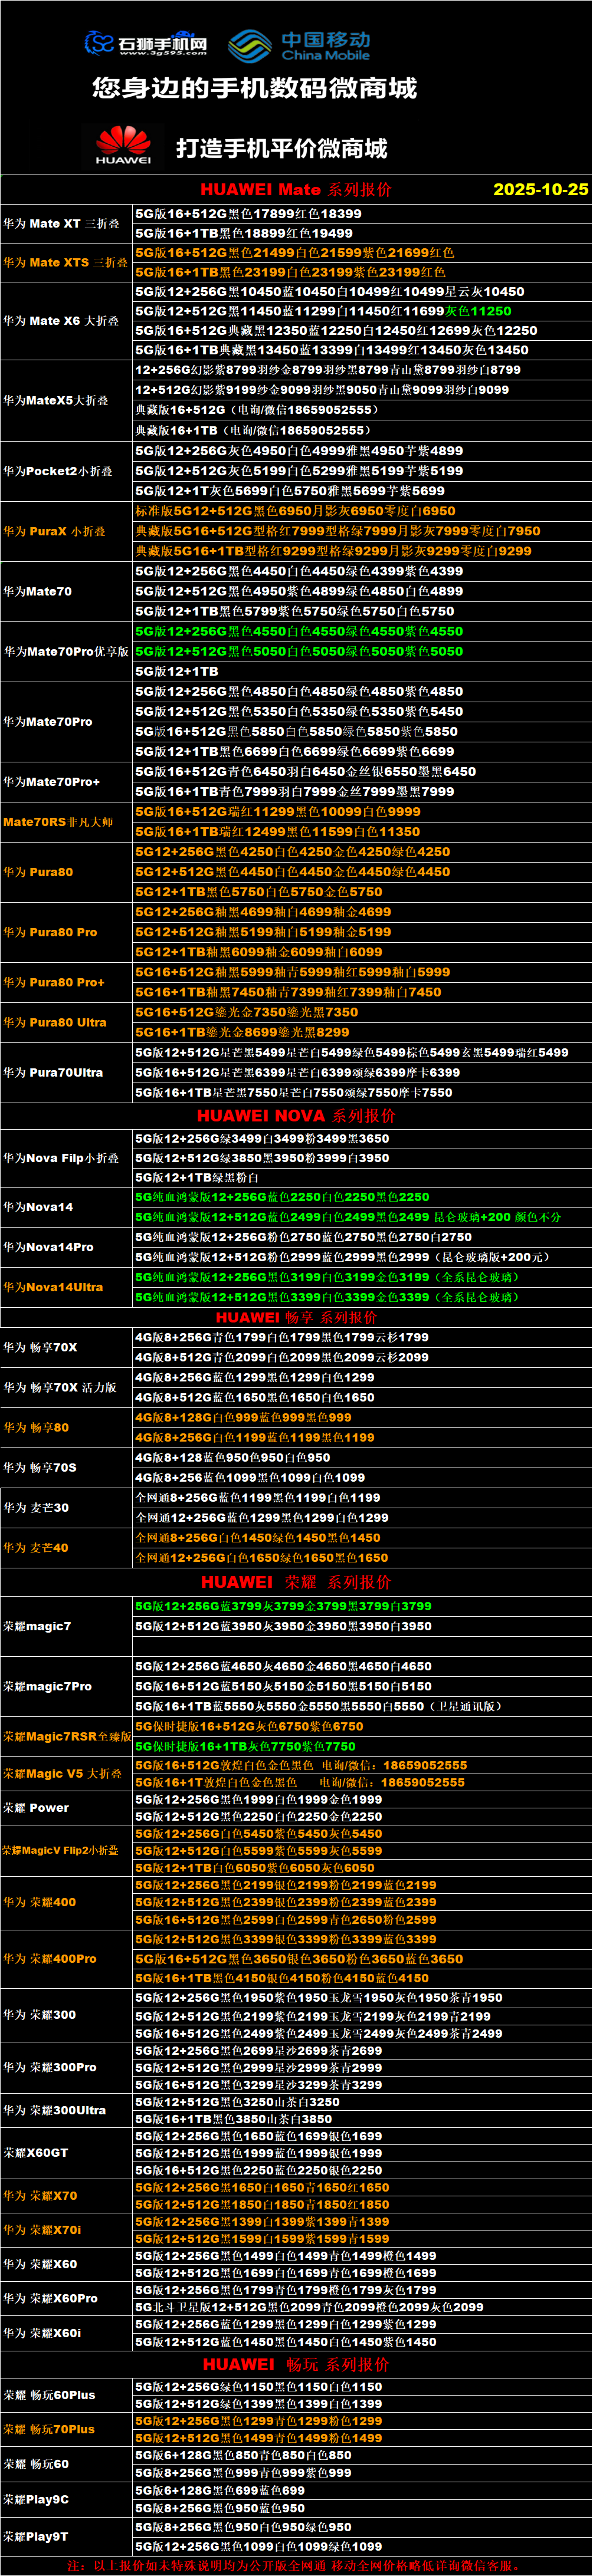Click the 荣耀magic7Pro model label
This screenshot has width=593, height=2576.
point(47,1686)
